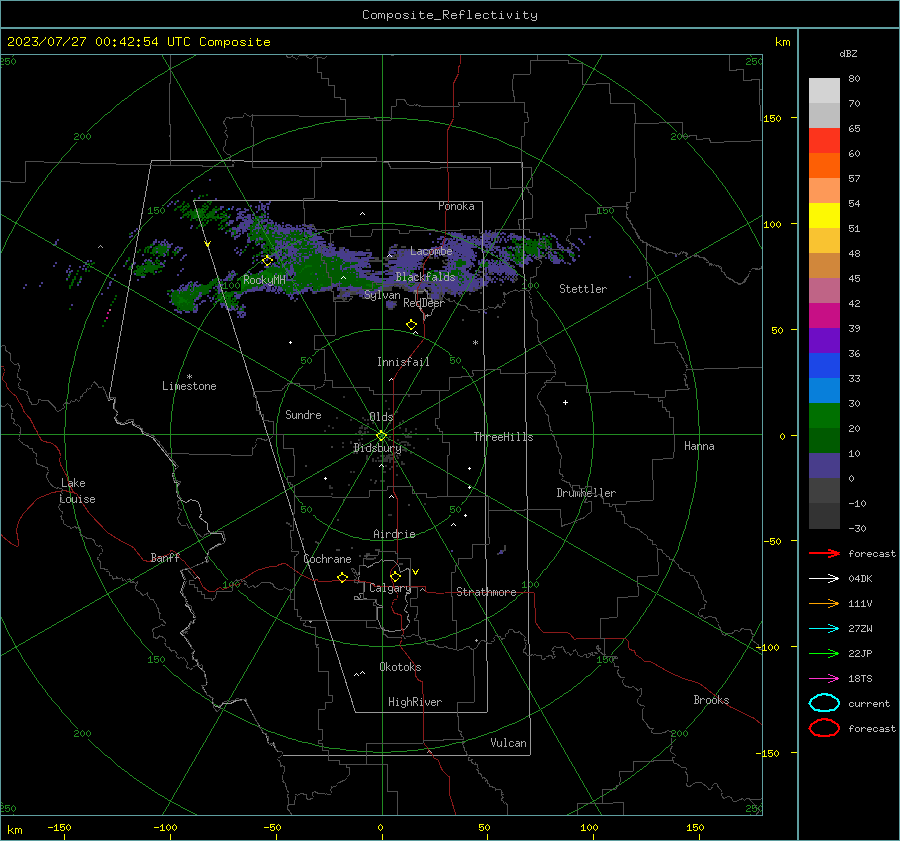Click the 'Cochrane' town label

327,559
